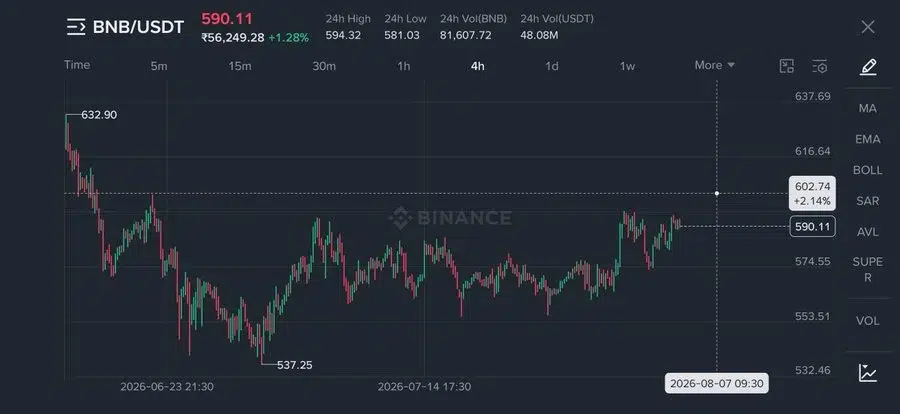Image resolution: width=900 pixels, height=414 pixels.
Task: Click the 532.46 price axis label
Action: click(812, 370)
